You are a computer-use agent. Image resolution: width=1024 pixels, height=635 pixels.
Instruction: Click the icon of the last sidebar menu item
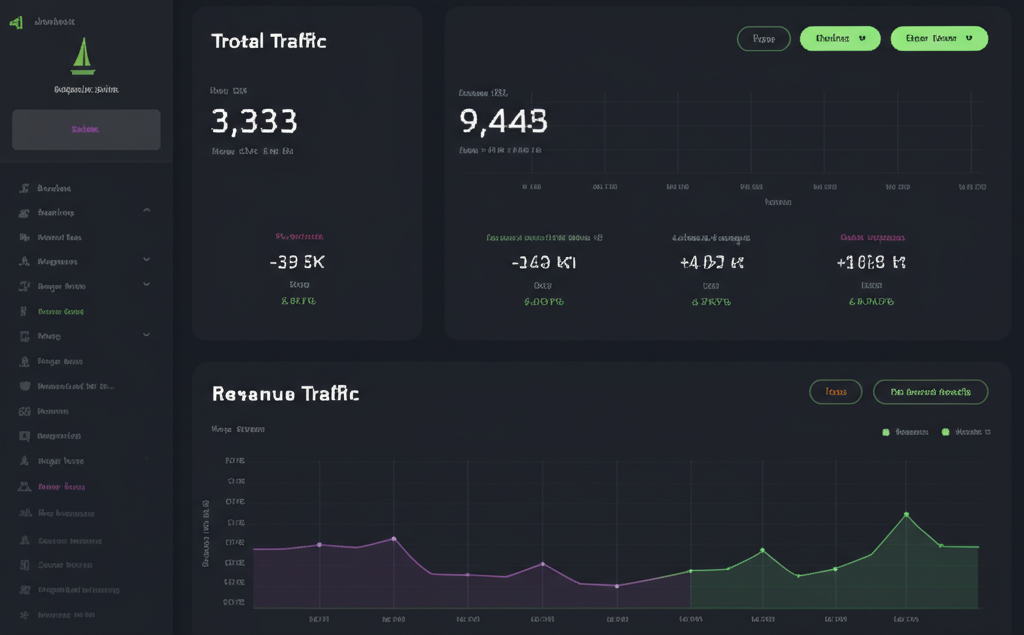tap(24, 614)
